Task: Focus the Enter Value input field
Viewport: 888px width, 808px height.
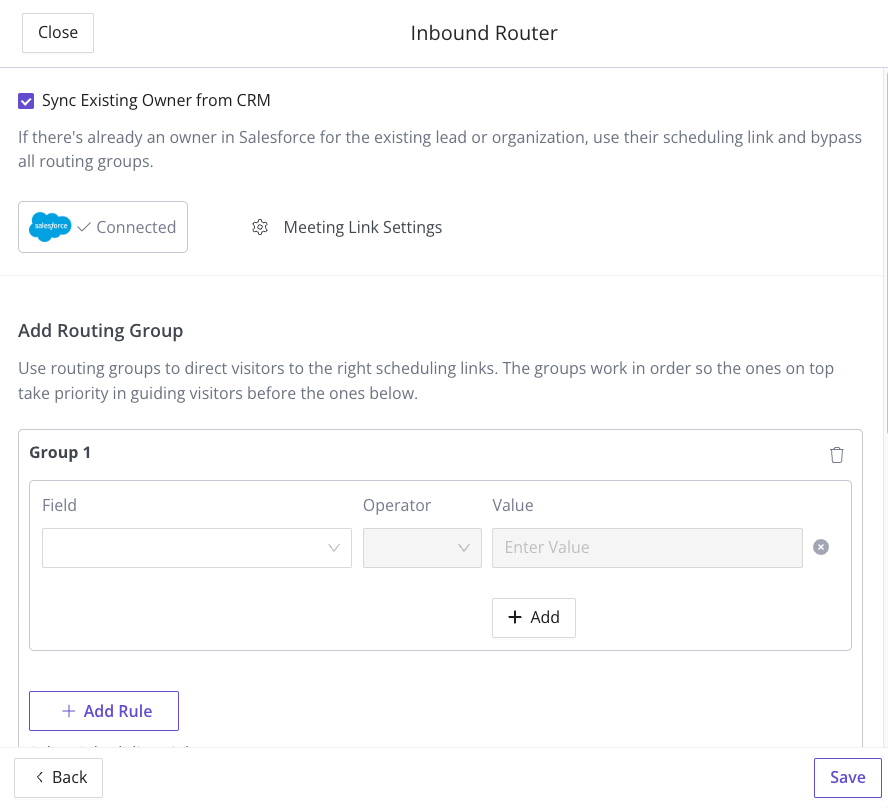Action: click(647, 548)
